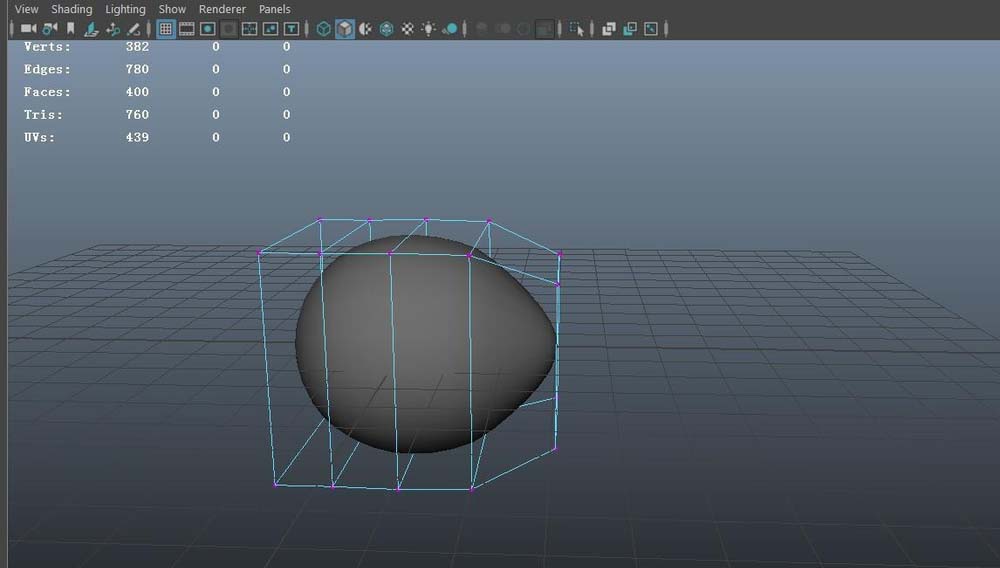Toggle the Resolution Gate display

click(207, 29)
